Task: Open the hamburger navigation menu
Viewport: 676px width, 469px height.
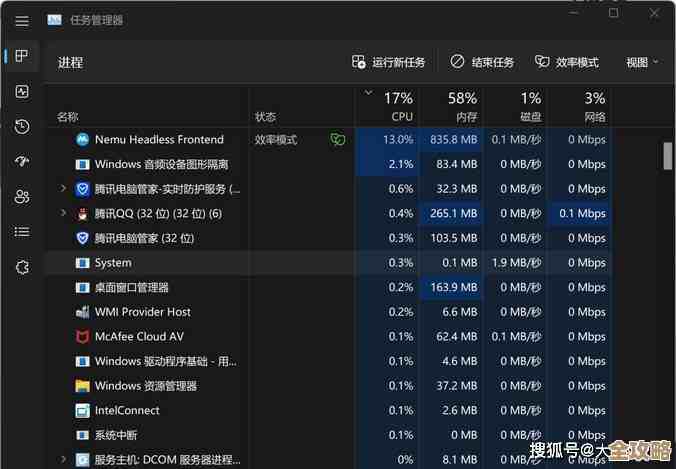Action: tap(22, 21)
